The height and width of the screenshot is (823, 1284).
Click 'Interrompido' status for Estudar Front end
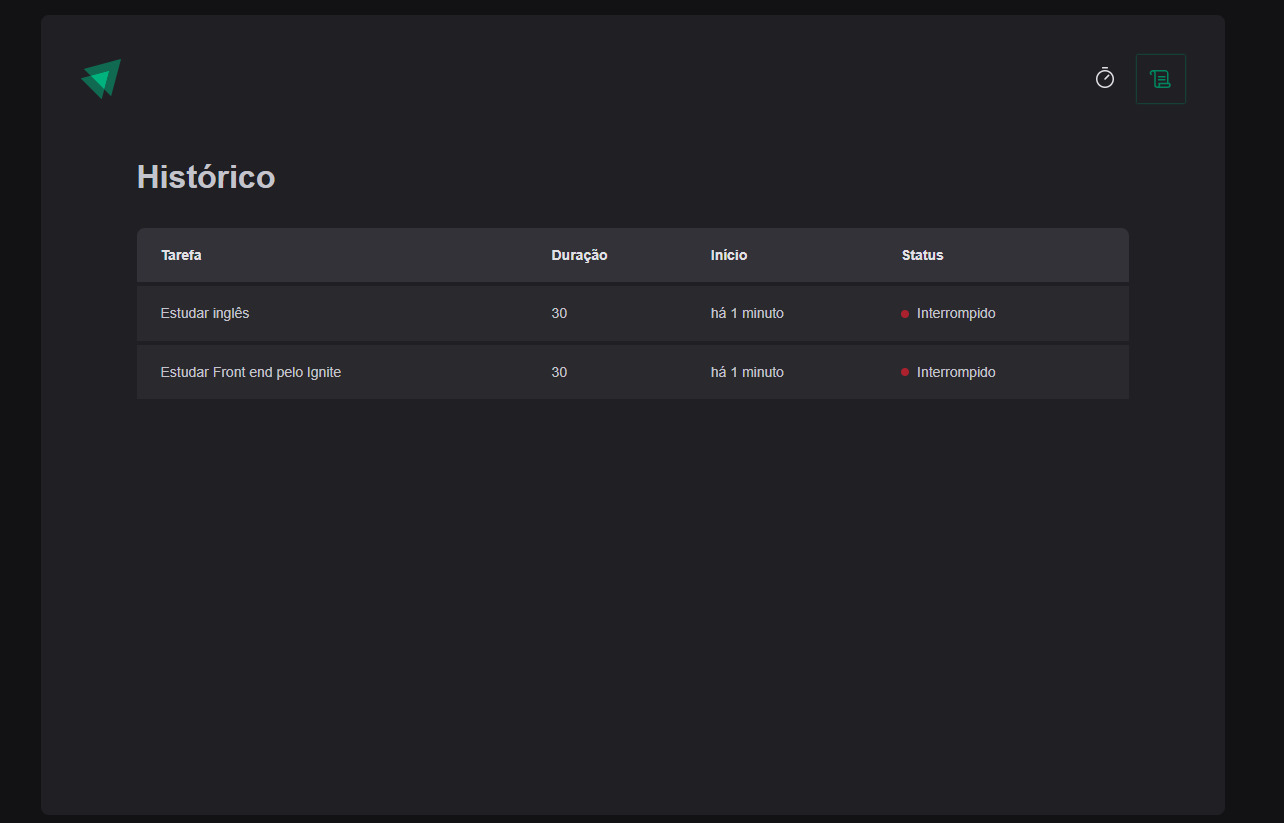(x=956, y=372)
